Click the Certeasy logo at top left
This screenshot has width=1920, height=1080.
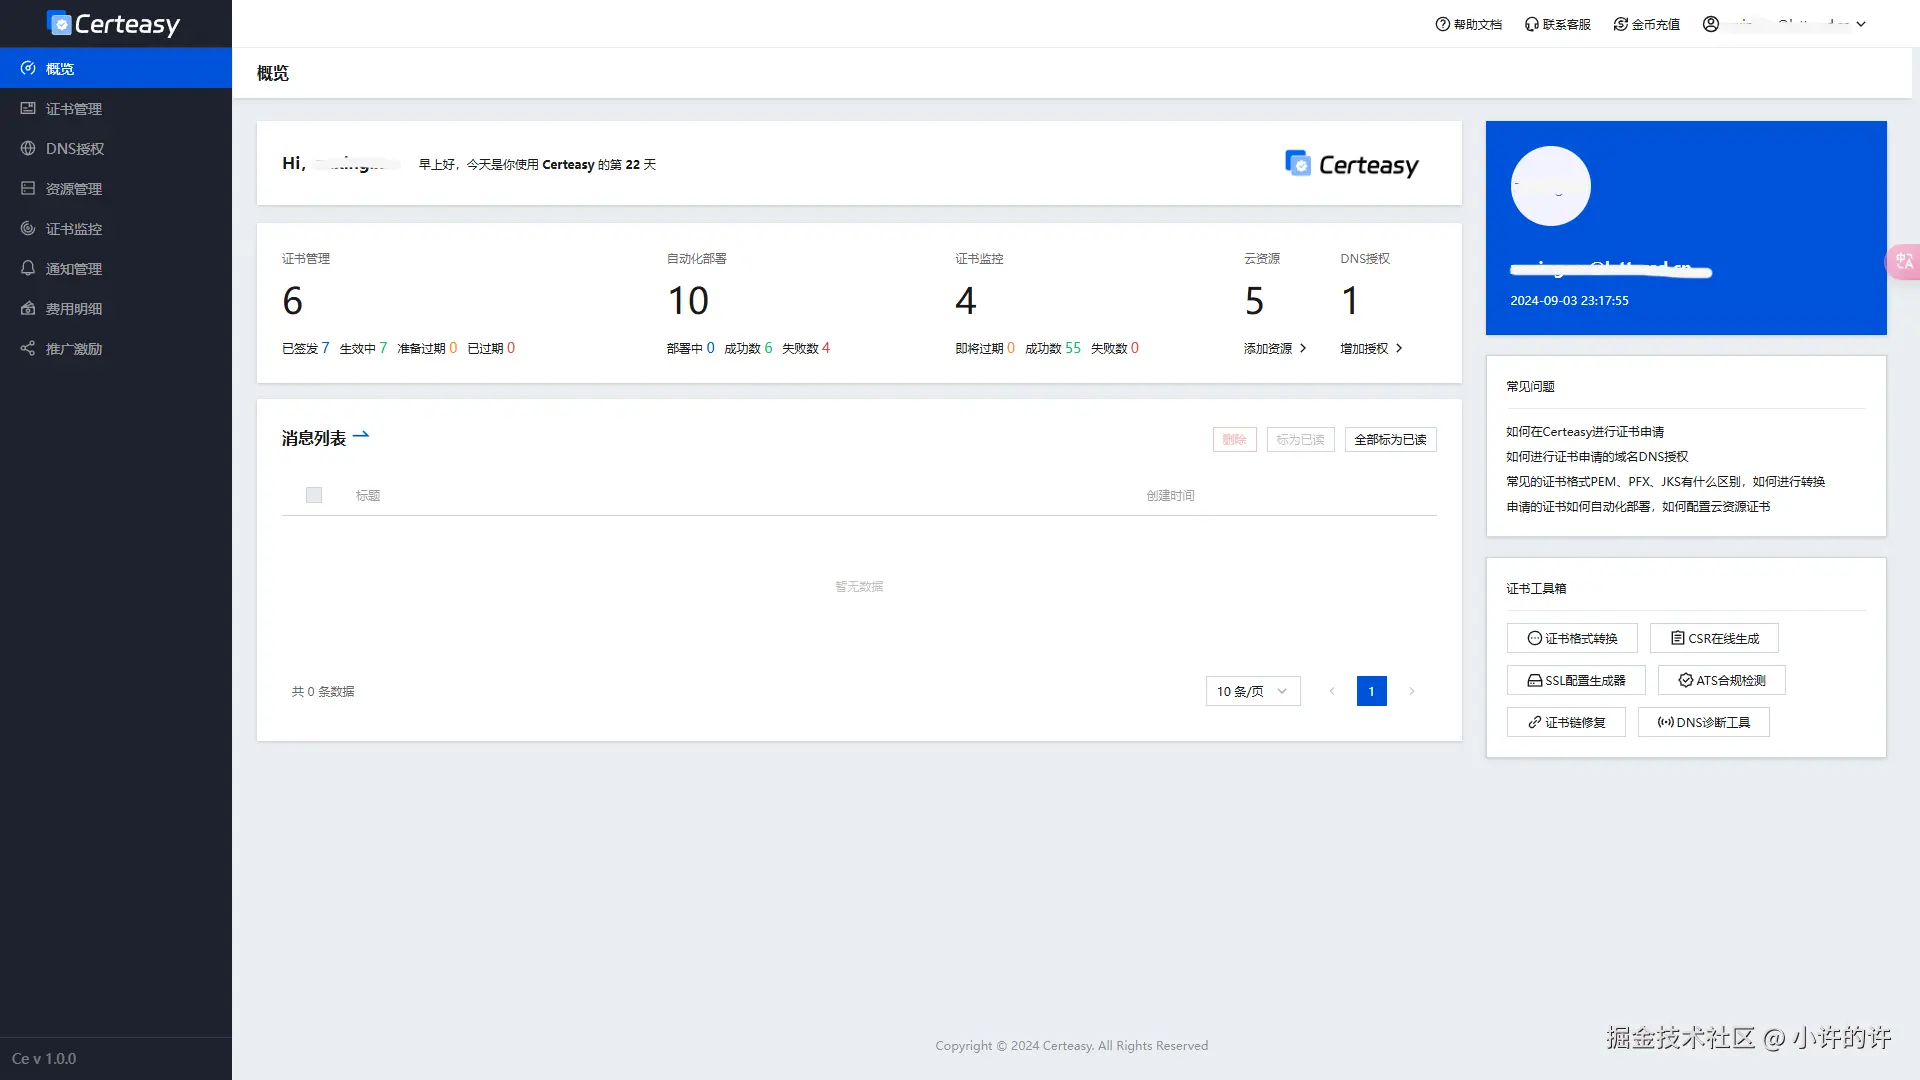(x=113, y=23)
